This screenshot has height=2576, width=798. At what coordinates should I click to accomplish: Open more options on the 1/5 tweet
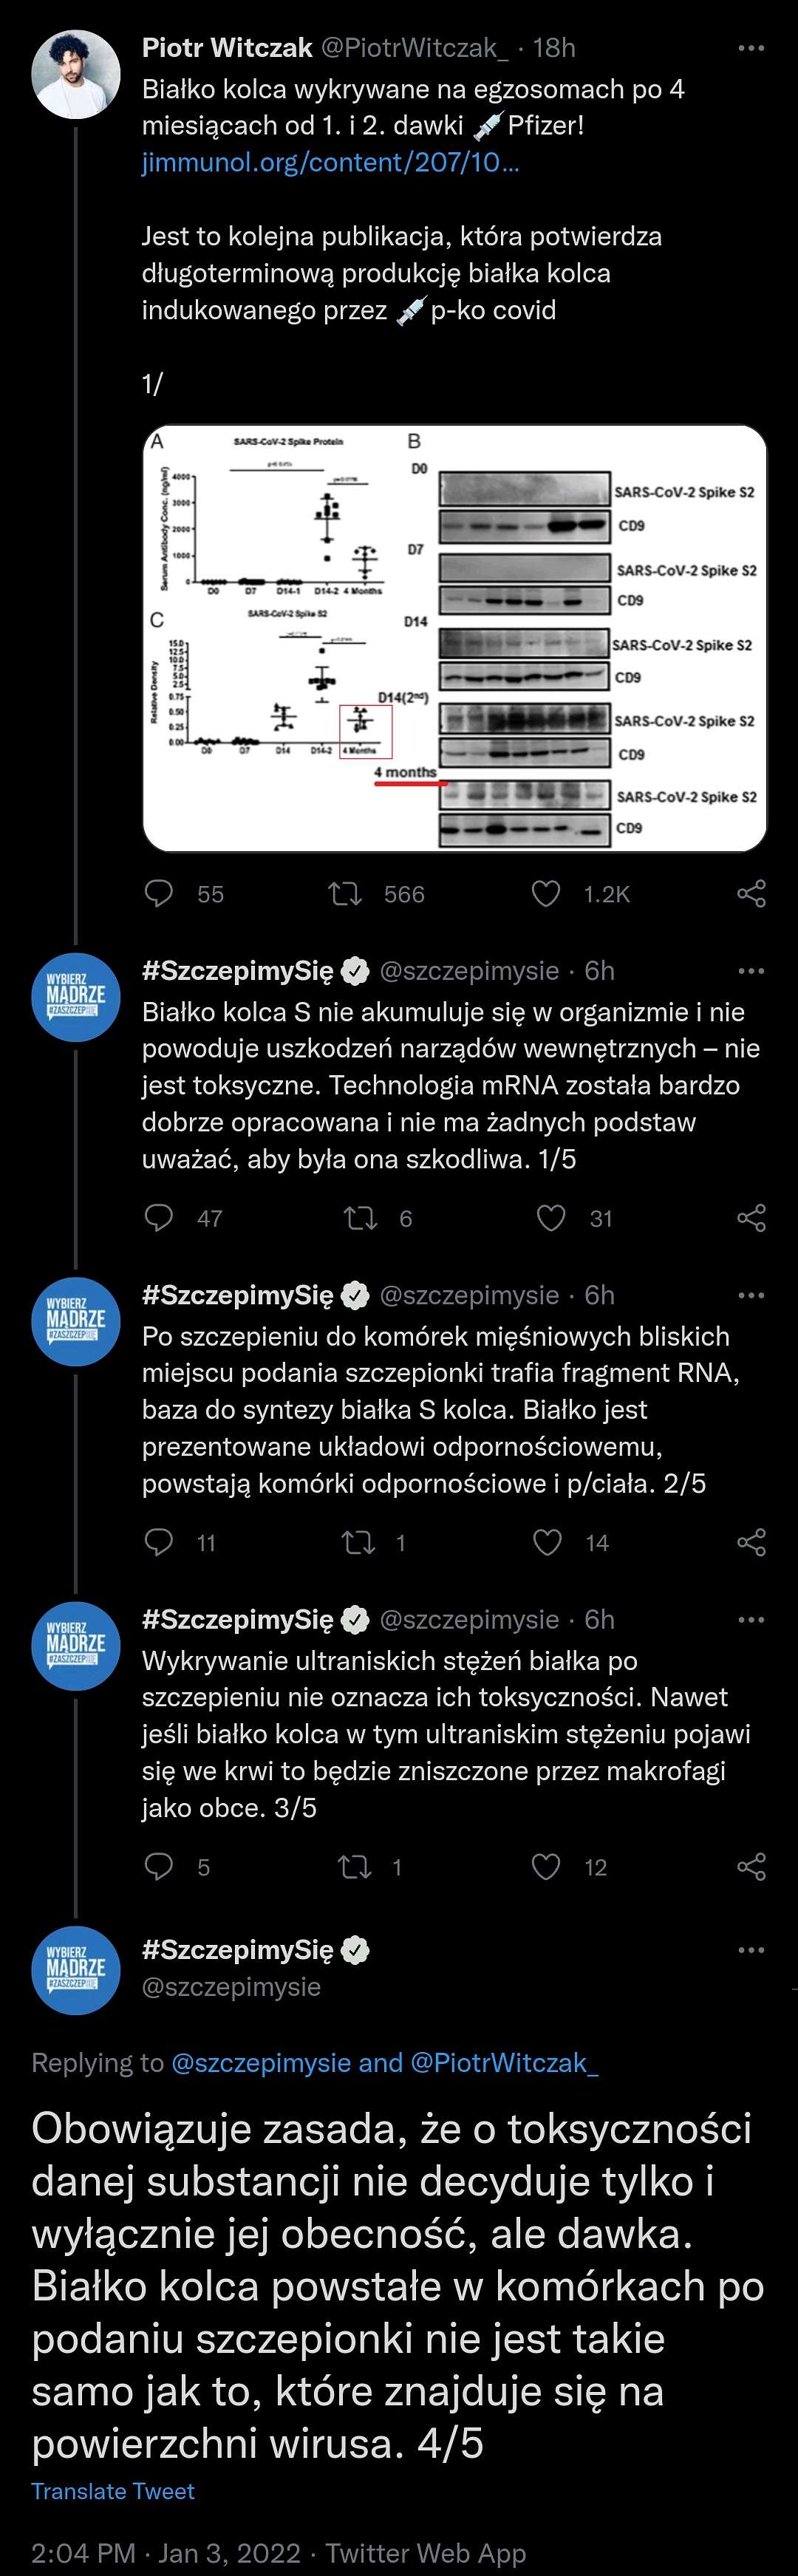tap(751, 971)
